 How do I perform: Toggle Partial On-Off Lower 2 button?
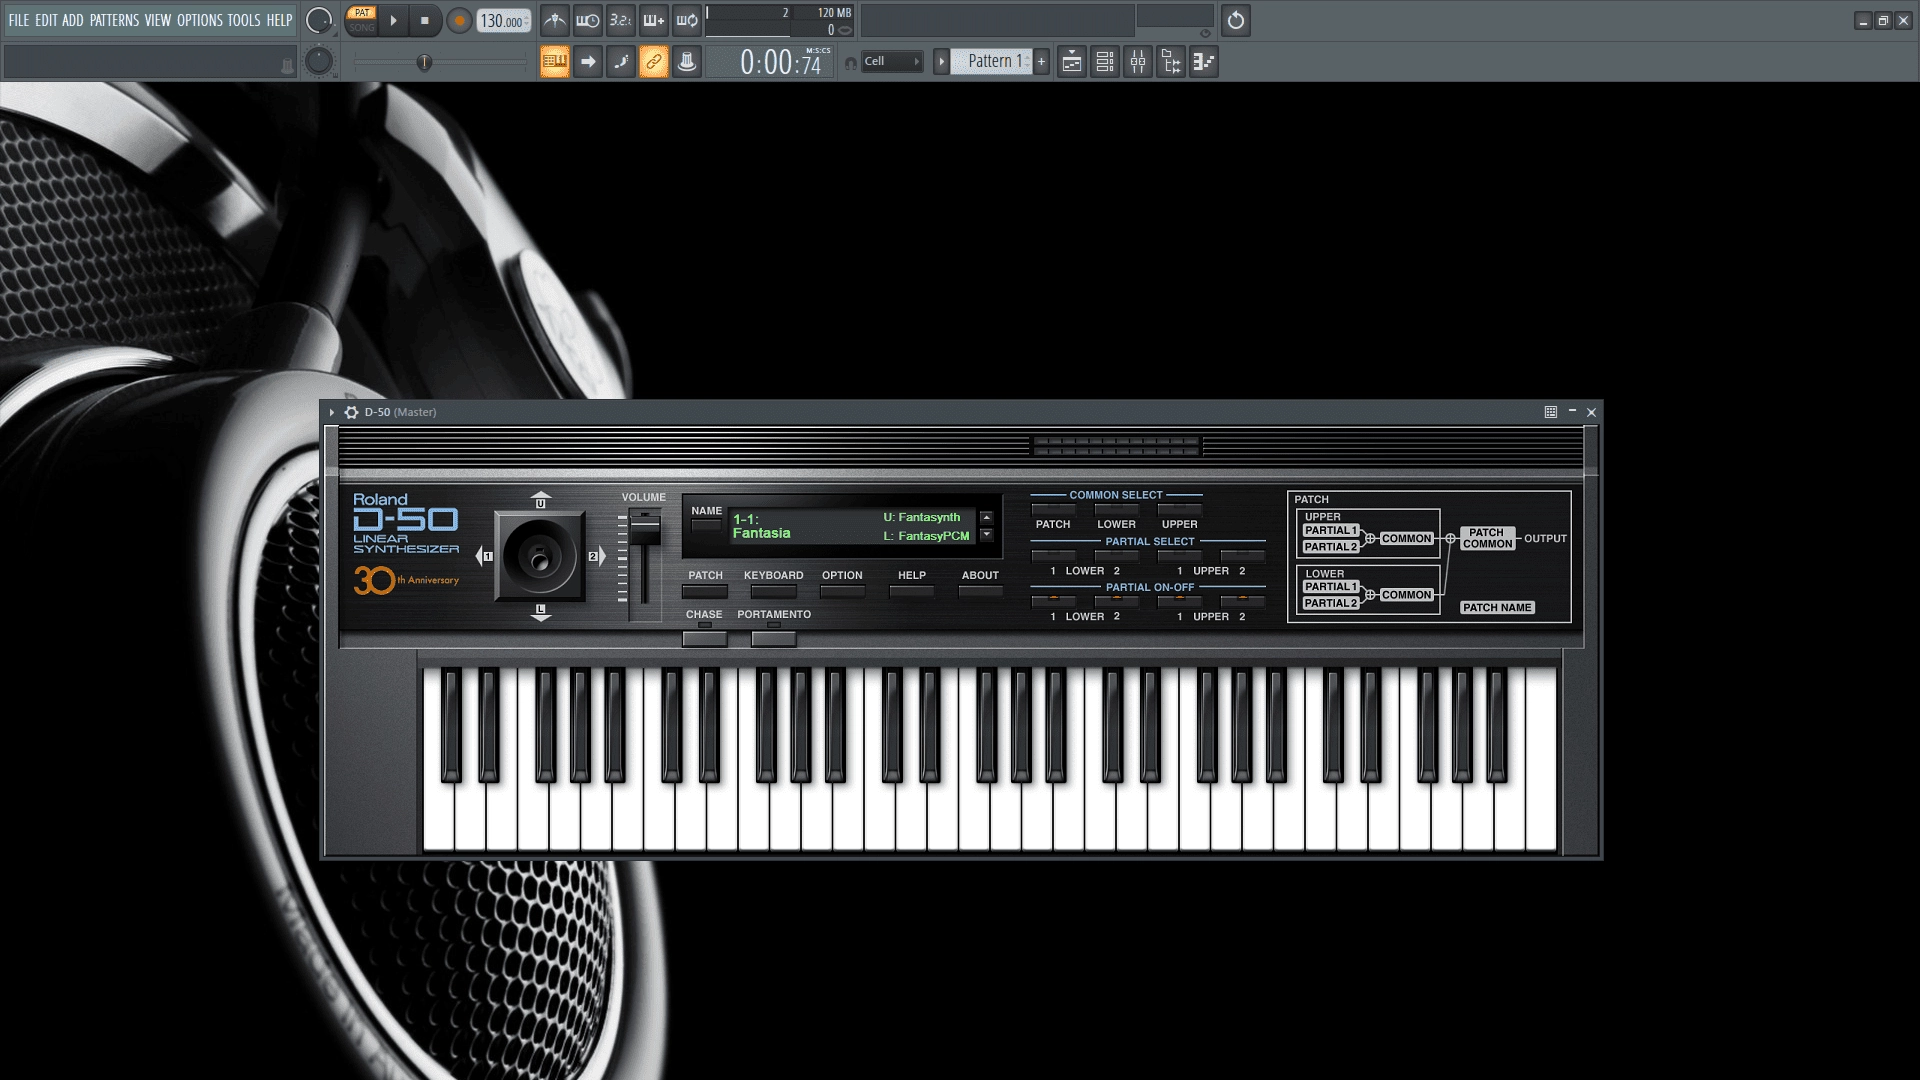(x=1117, y=601)
